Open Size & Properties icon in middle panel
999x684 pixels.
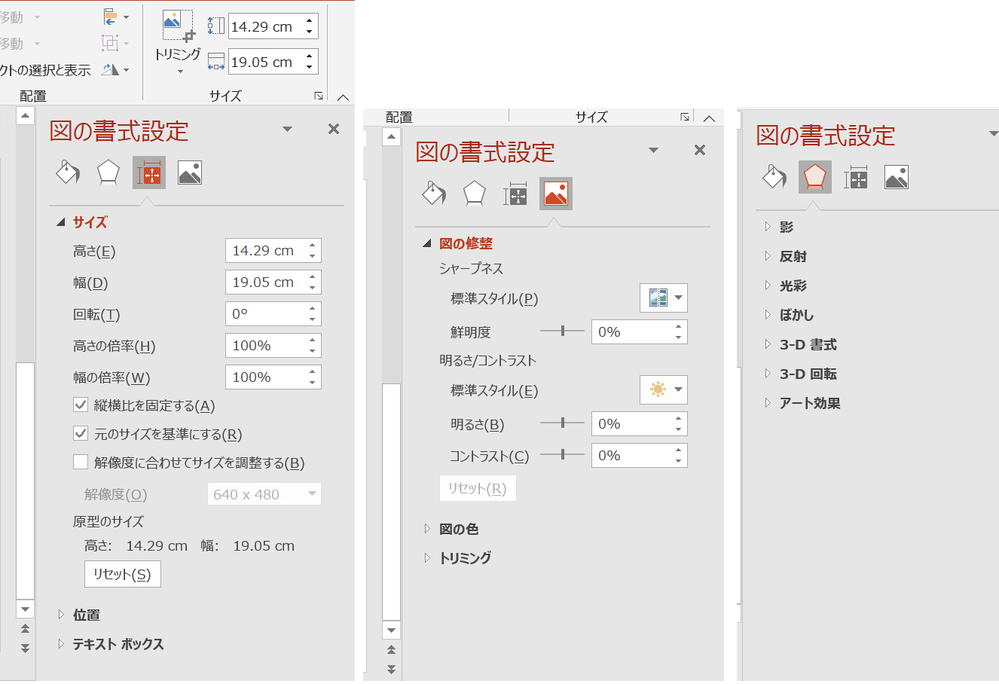[515, 193]
